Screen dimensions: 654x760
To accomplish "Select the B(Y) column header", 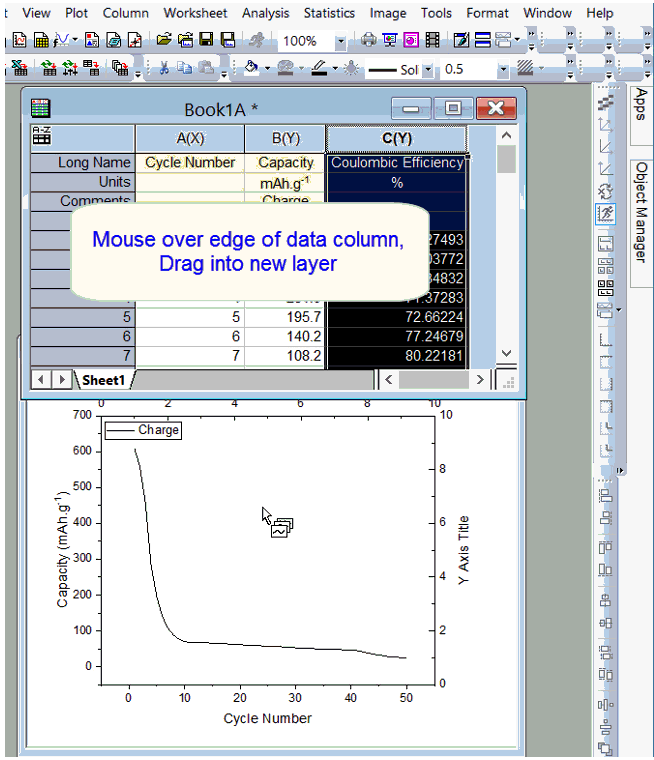I will (285, 138).
